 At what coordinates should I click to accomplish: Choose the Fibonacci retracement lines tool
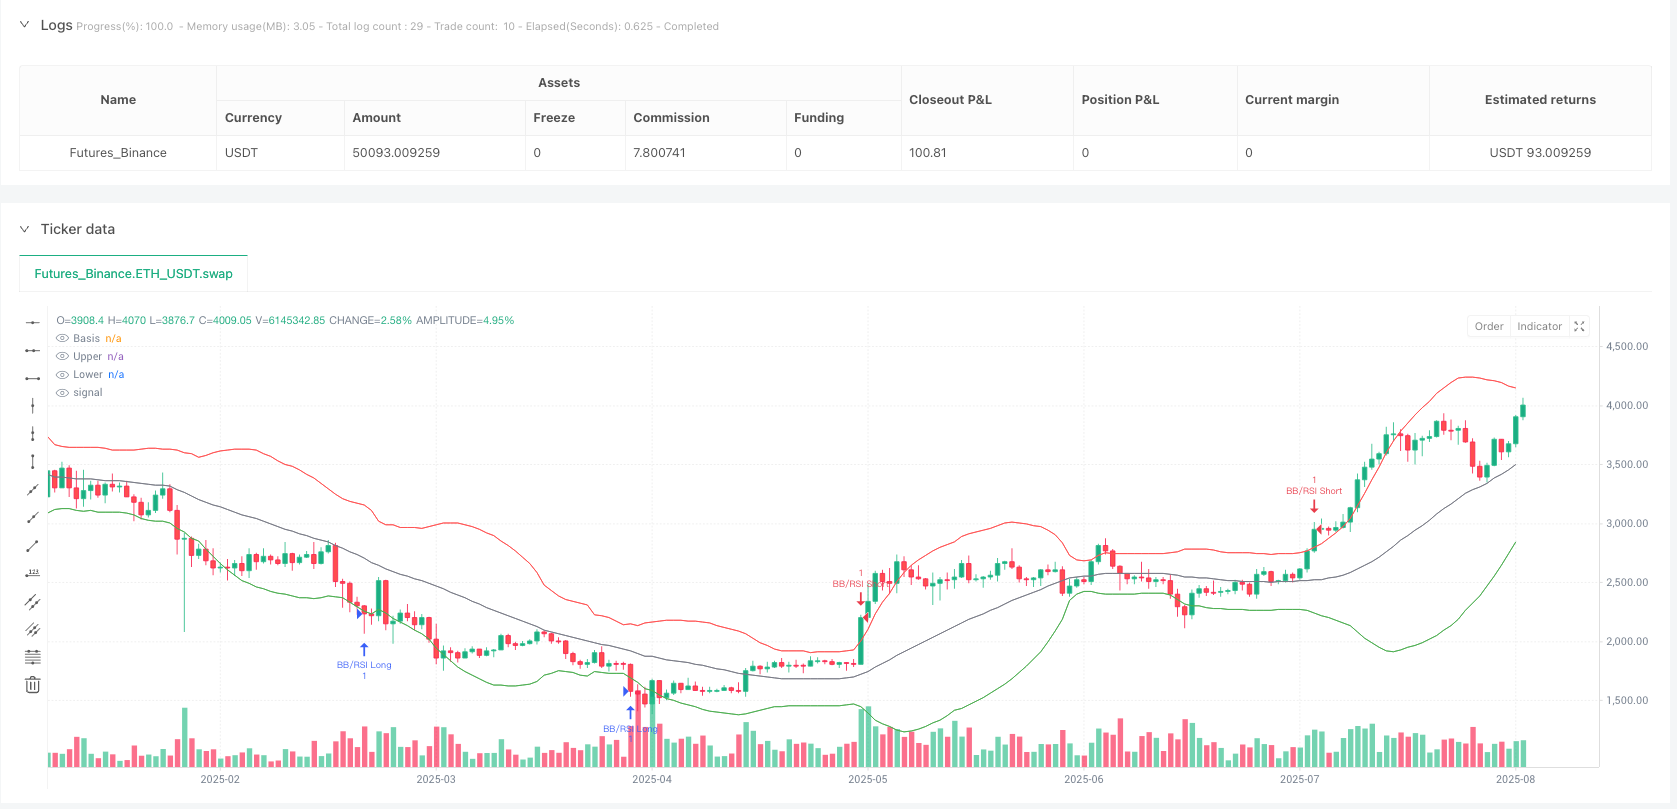pyautogui.click(x=33, y=657)
